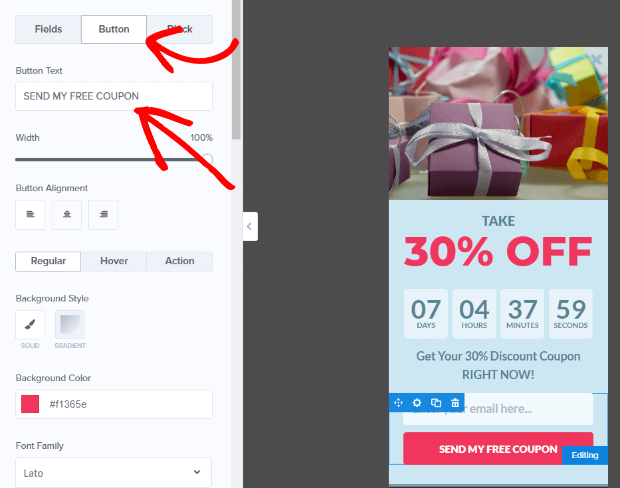
Task: Click SEND MY FREE COUPON preview button
Action: (498, 448)
